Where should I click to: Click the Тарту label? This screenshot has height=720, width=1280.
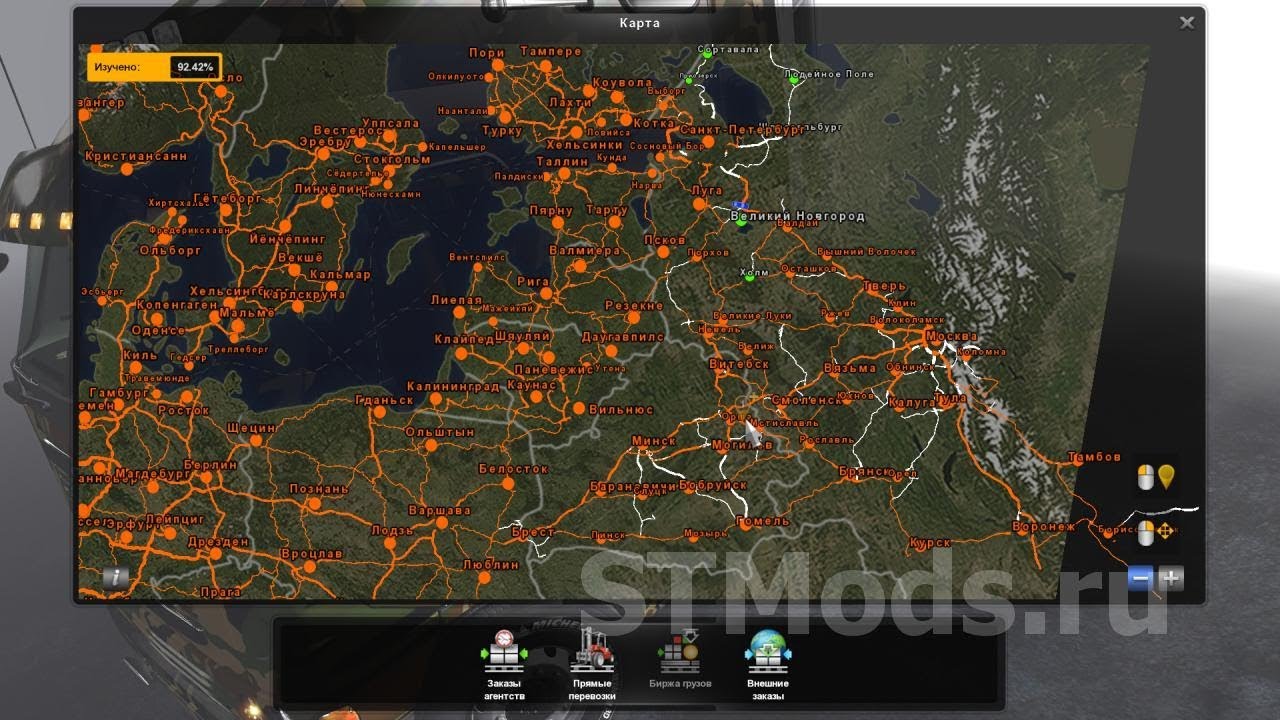point(607,210)
